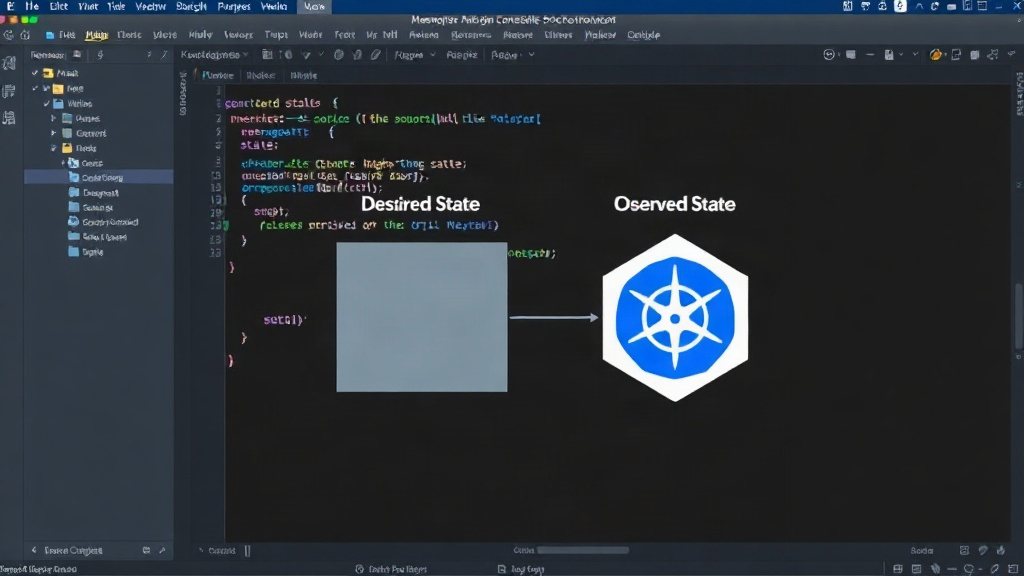Open the last item in the second menu row
The height and width of the screenshot is (576, 1024).
pos(643,35)
